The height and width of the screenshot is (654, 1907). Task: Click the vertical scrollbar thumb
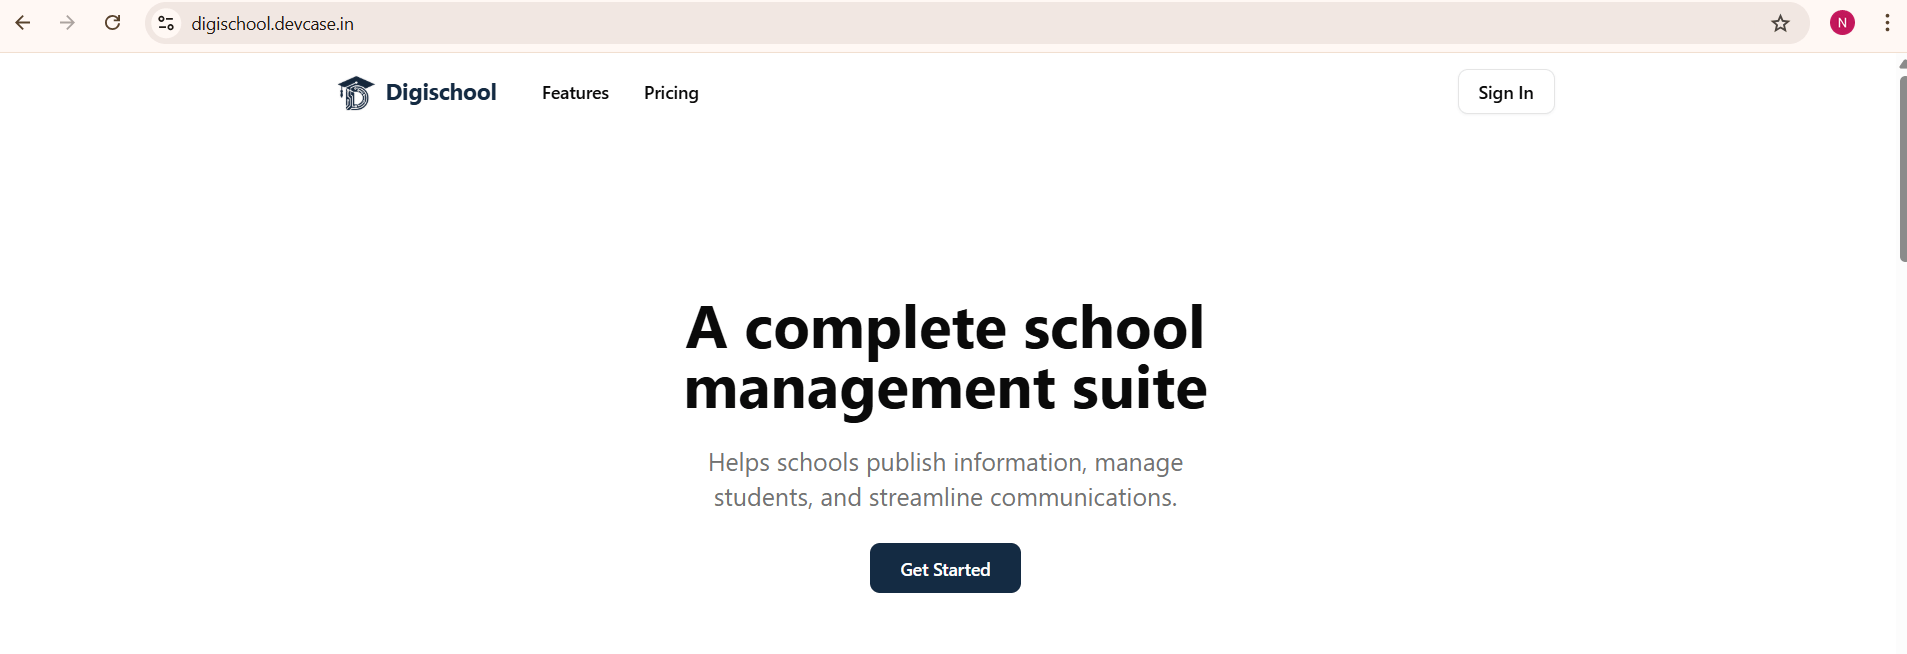[1902, 168]
